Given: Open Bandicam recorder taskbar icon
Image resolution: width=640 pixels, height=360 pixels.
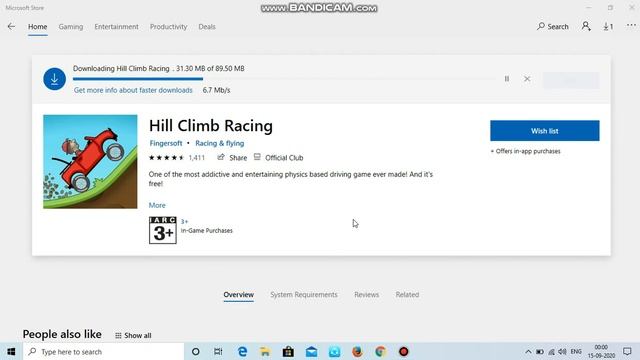Looking at the screenshot, I should [404, 351].
